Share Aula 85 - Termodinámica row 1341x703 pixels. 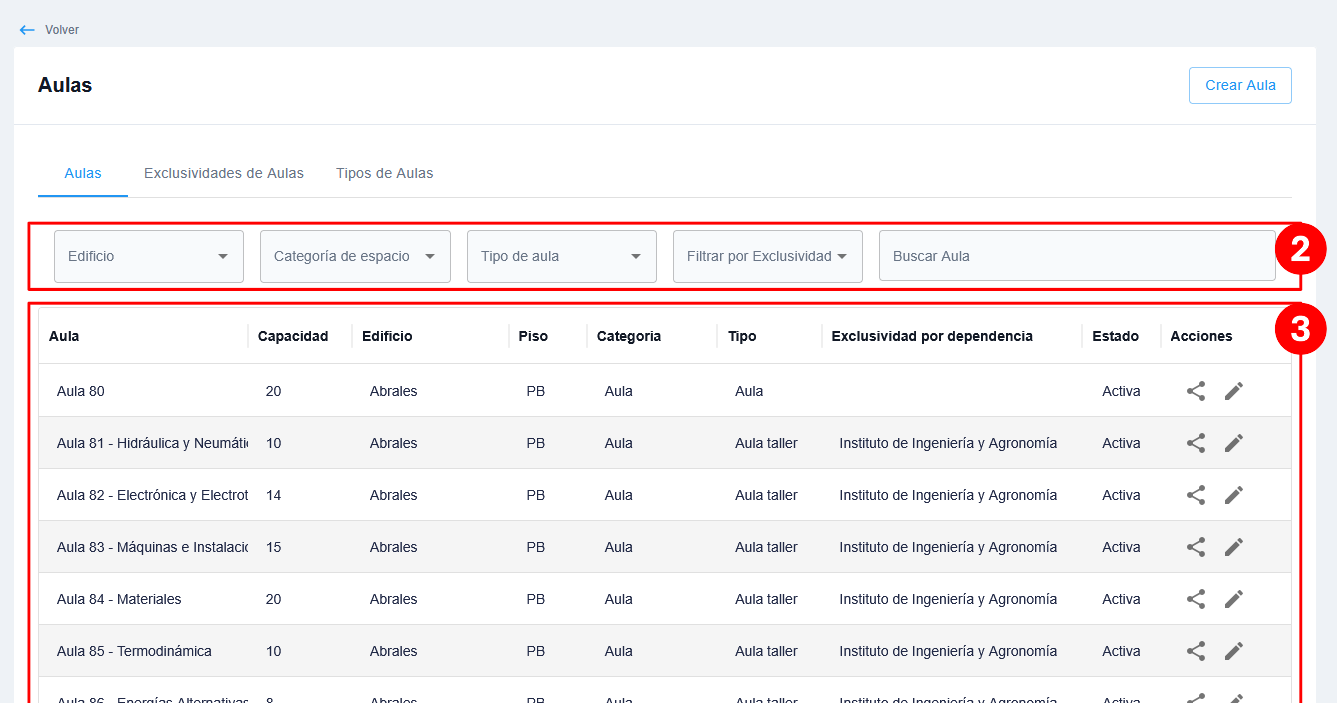[1196, 651]
